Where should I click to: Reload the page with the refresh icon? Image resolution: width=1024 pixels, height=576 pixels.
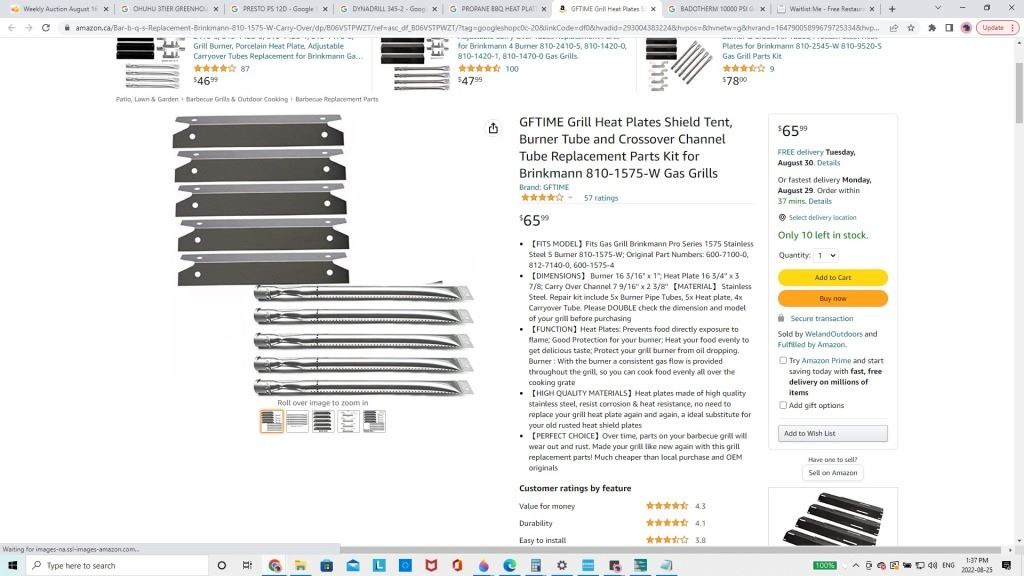click(46, 28)
